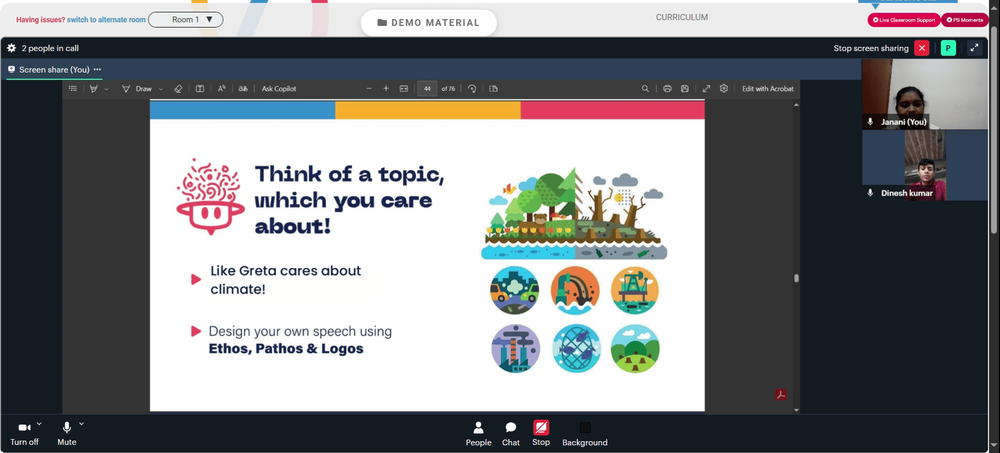Viewport: 1000px width, 453px height.
Task: Print the PDF document
Action: click(667, 89)
